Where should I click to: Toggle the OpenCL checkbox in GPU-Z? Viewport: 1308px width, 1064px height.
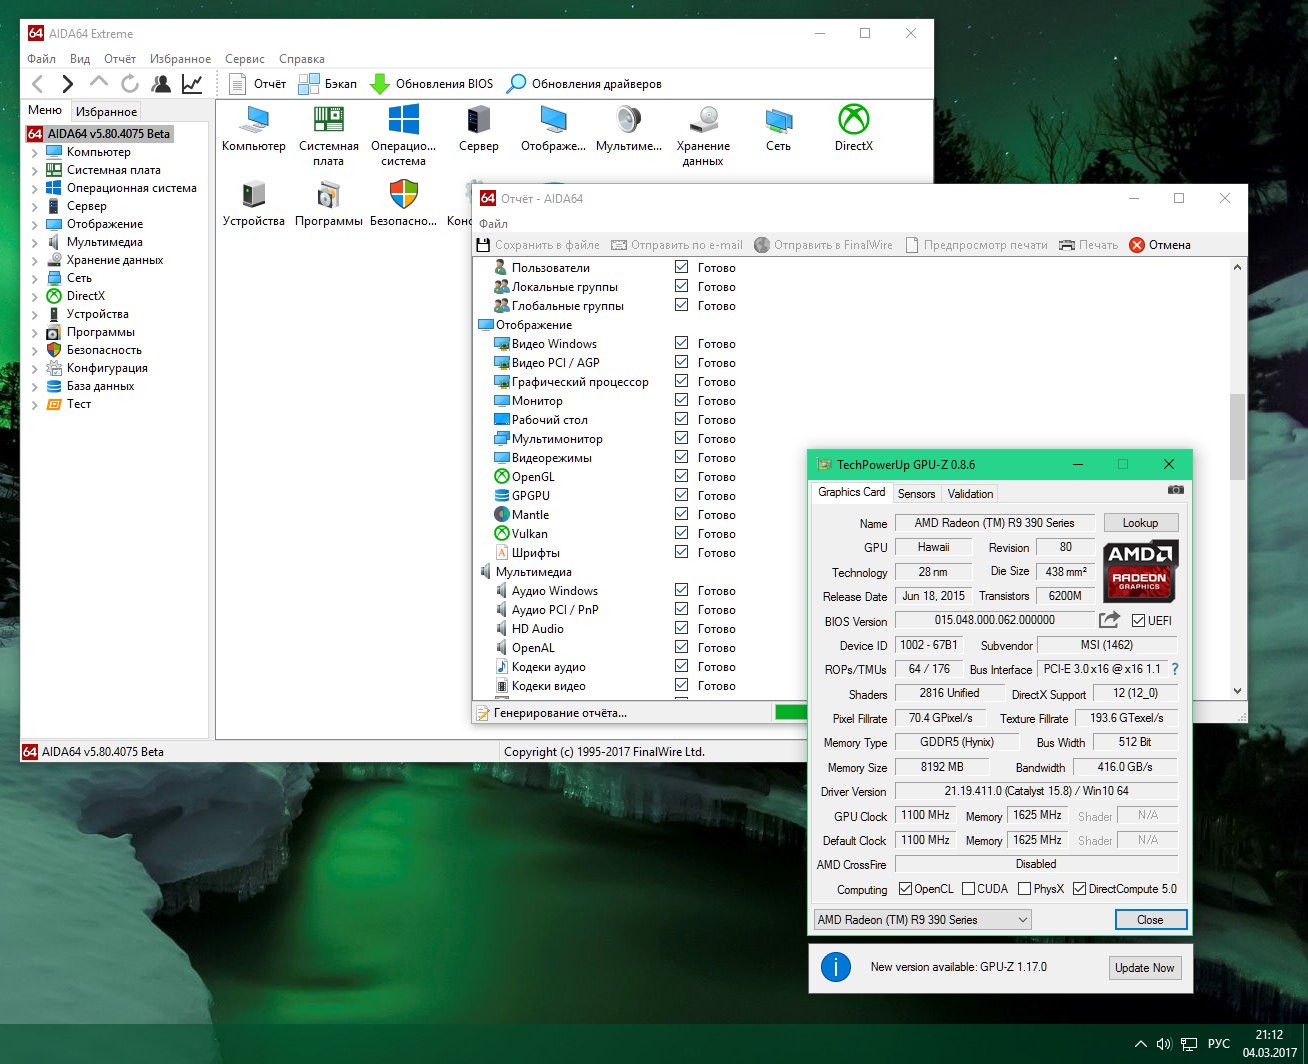905,888
